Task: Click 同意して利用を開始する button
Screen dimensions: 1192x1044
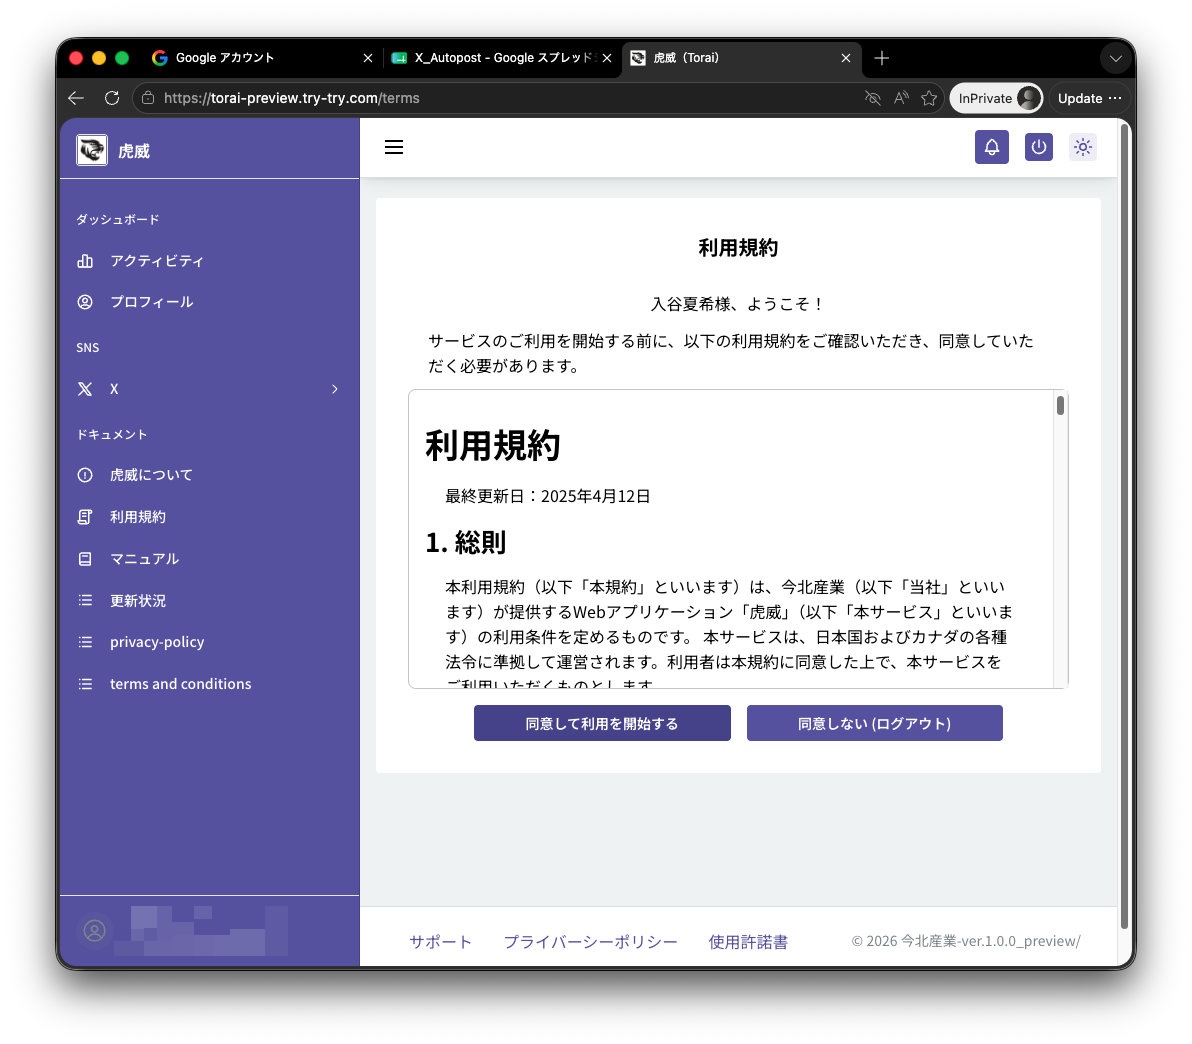Action: (x=602, y=723)
